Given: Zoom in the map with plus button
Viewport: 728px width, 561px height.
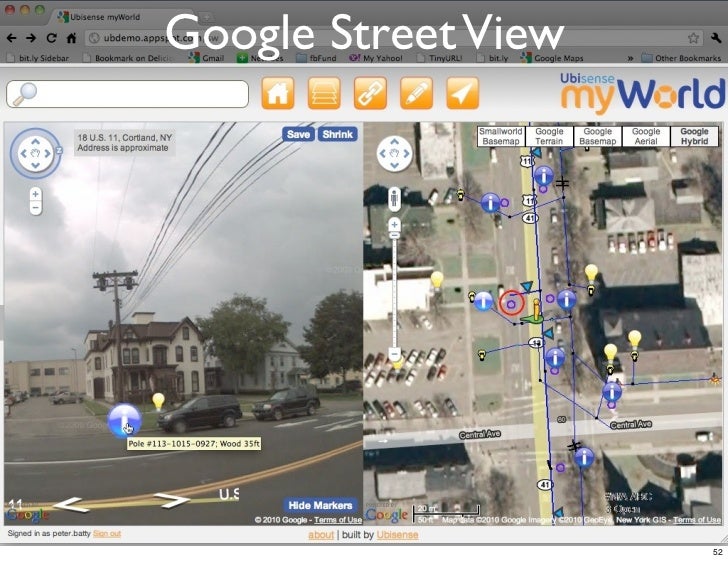Looking at the screenshot, I should coord(394,225).
